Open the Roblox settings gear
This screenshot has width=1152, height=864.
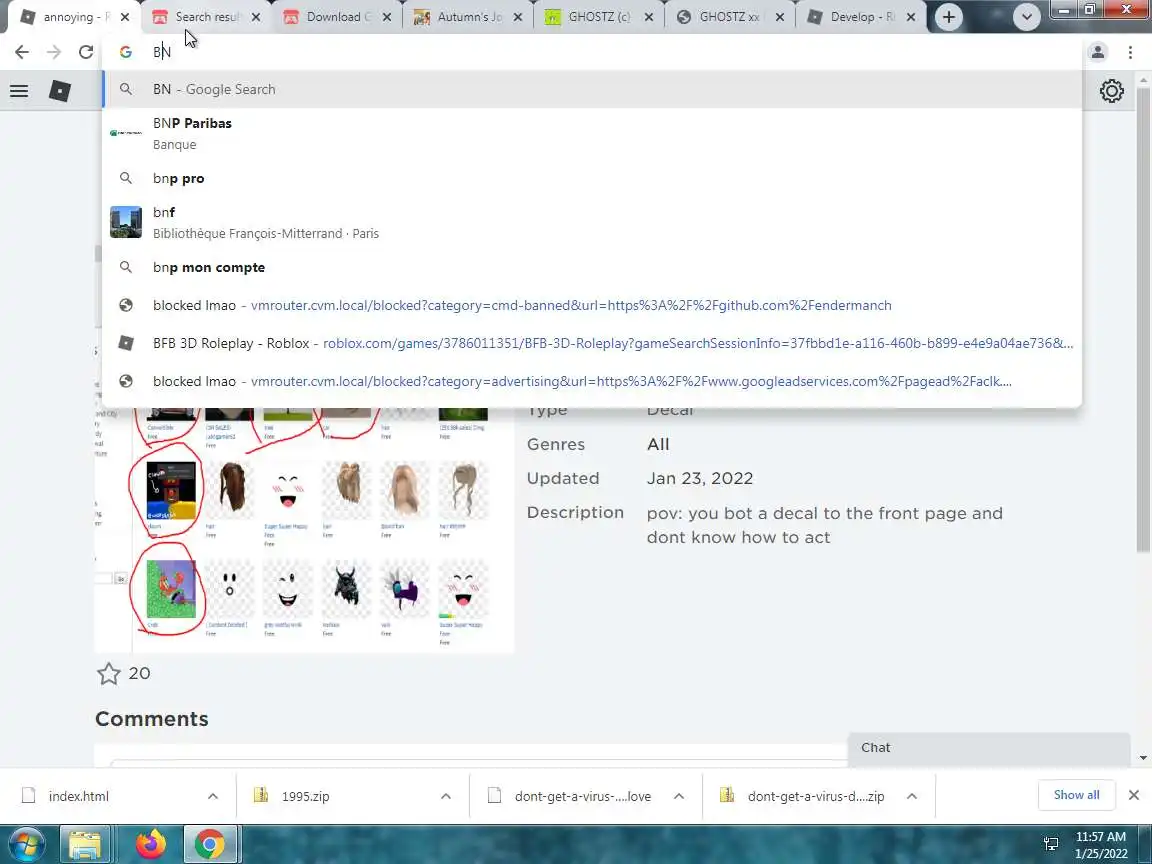[1112, 91]
